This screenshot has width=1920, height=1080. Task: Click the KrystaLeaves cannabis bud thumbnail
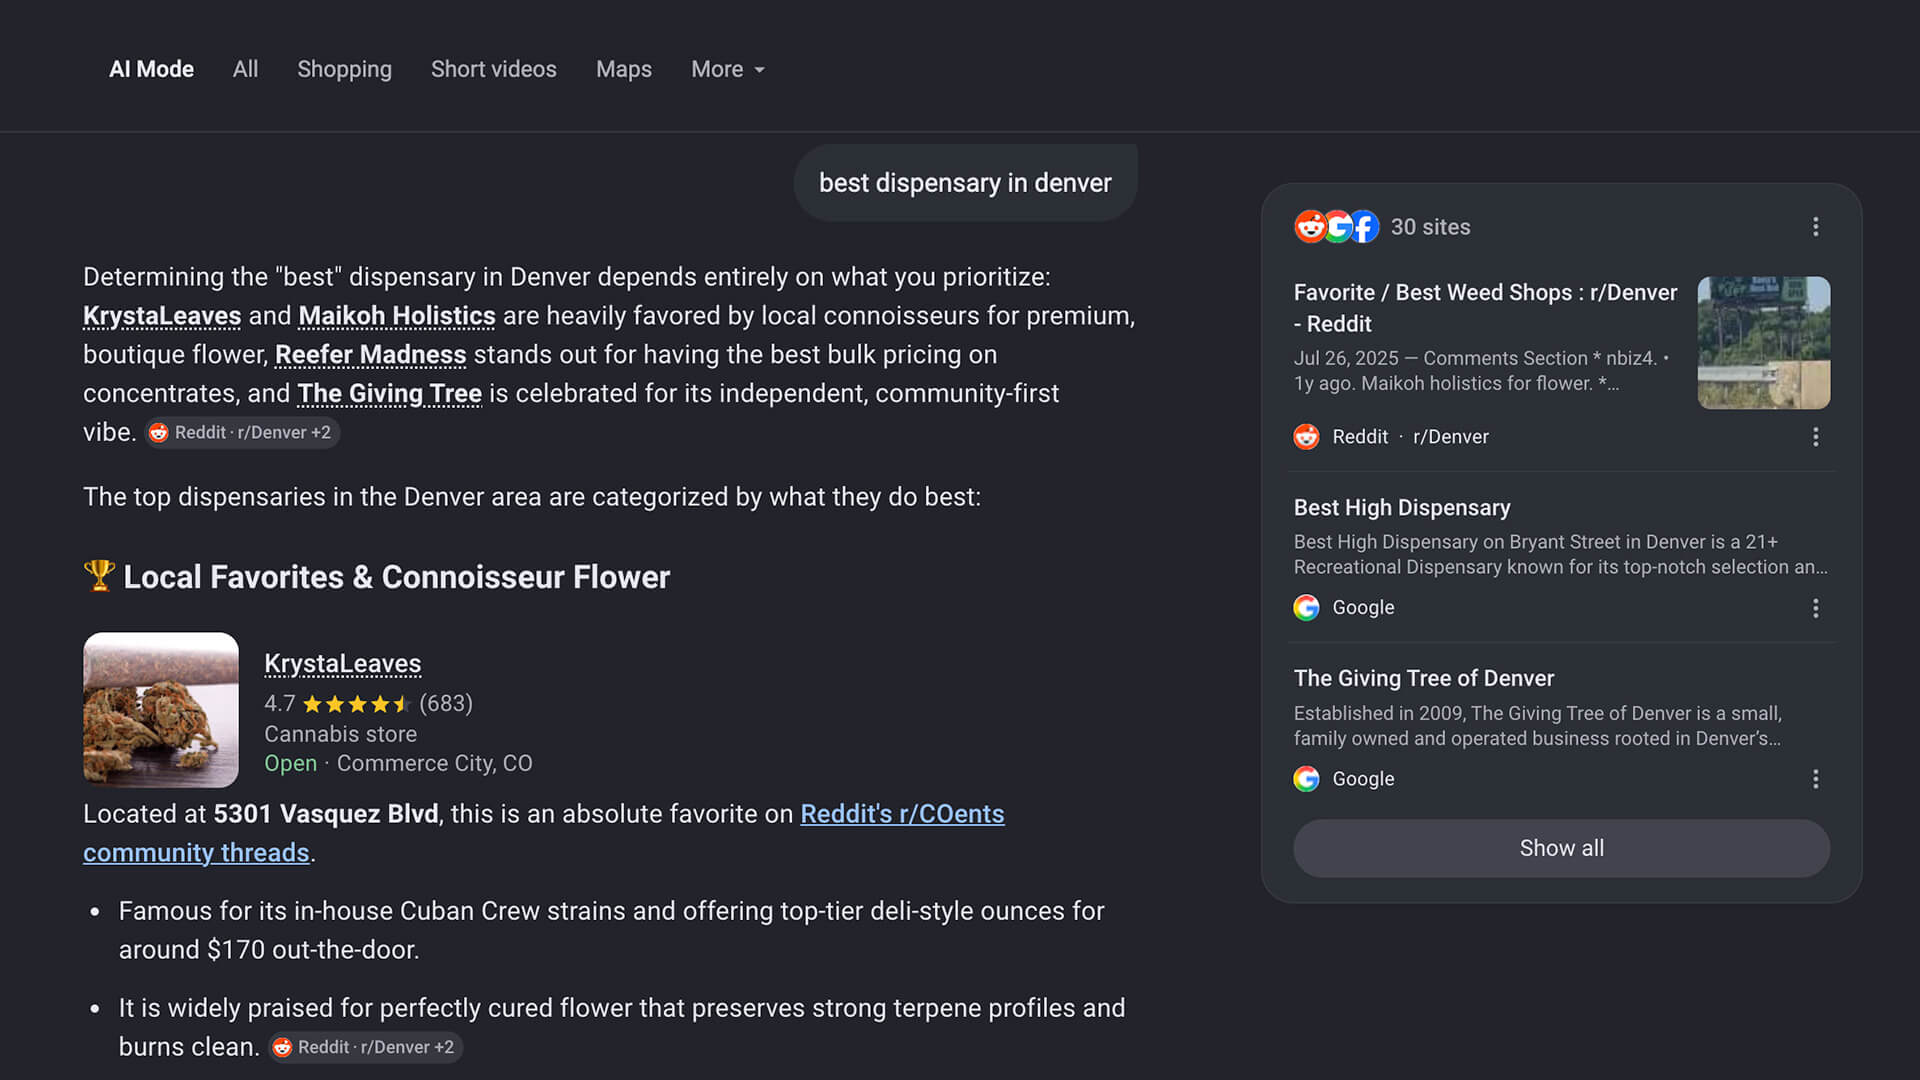point(161,710)
